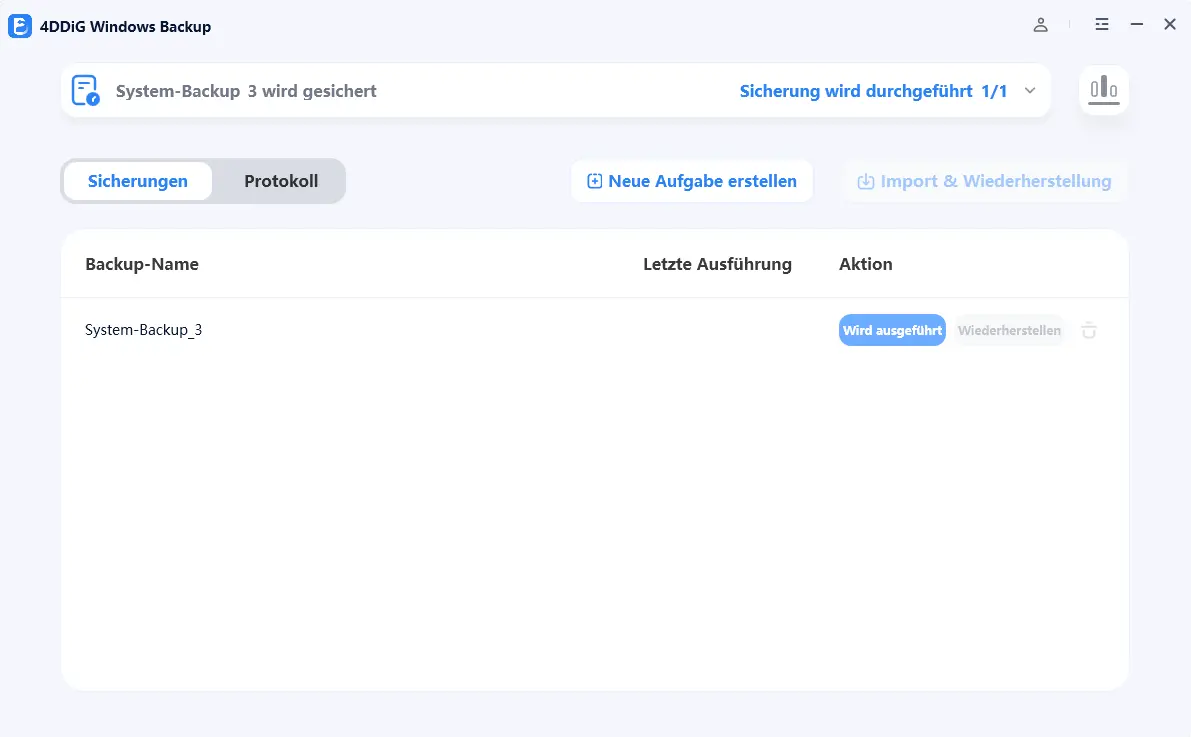Open the user account icon

(x=1040, y=25)
